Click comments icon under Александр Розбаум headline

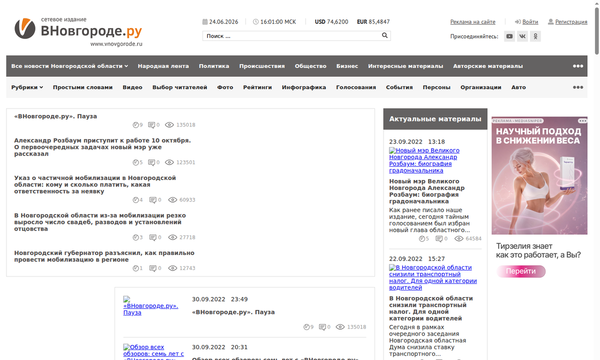[x=152, y=163]
